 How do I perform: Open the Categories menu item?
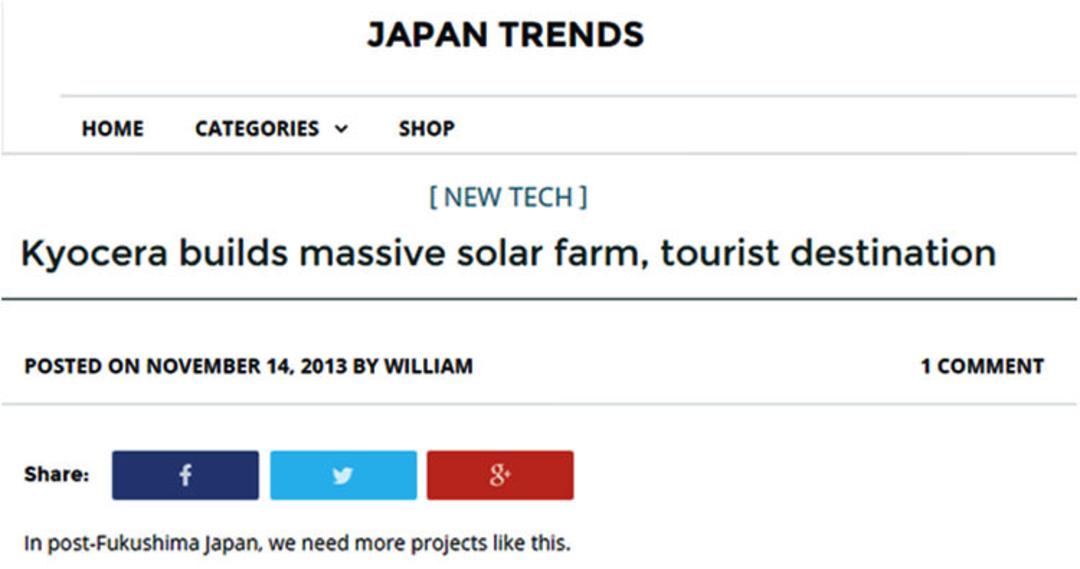point(257,128)
